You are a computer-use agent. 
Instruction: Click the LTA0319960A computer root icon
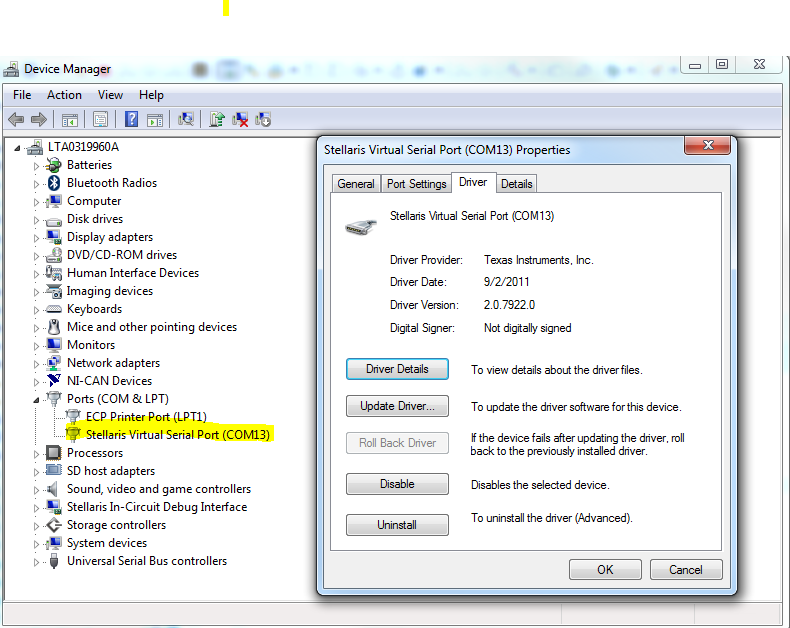[35, 147]
